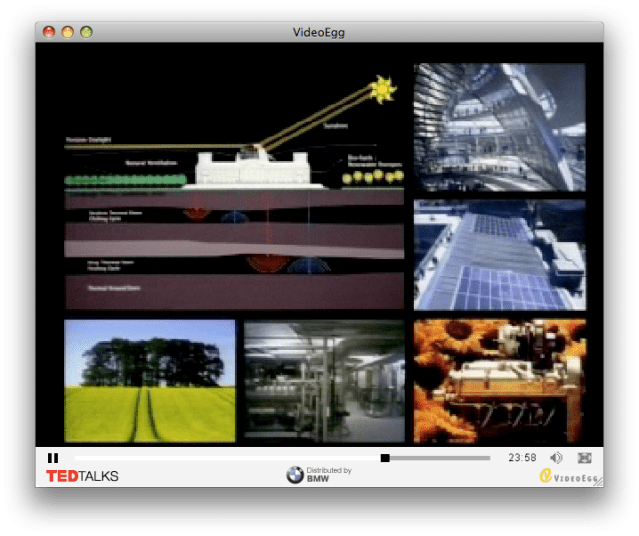Image resolution: width=639 pixels, height=536 pixels.
Task: Click the VideoEgg window title bar text
Action: tap(319, 32)
